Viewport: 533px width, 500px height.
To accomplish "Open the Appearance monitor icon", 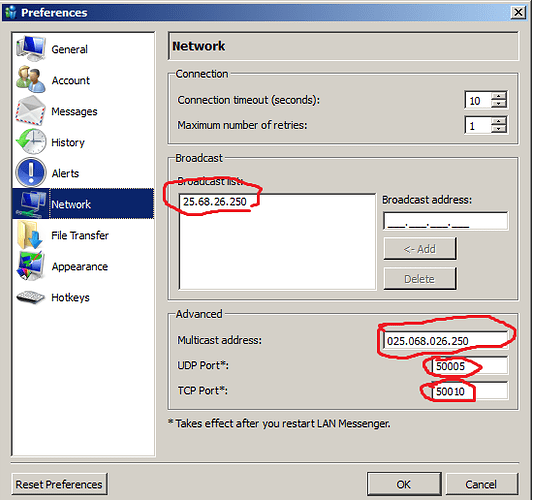I will [31, 266].
